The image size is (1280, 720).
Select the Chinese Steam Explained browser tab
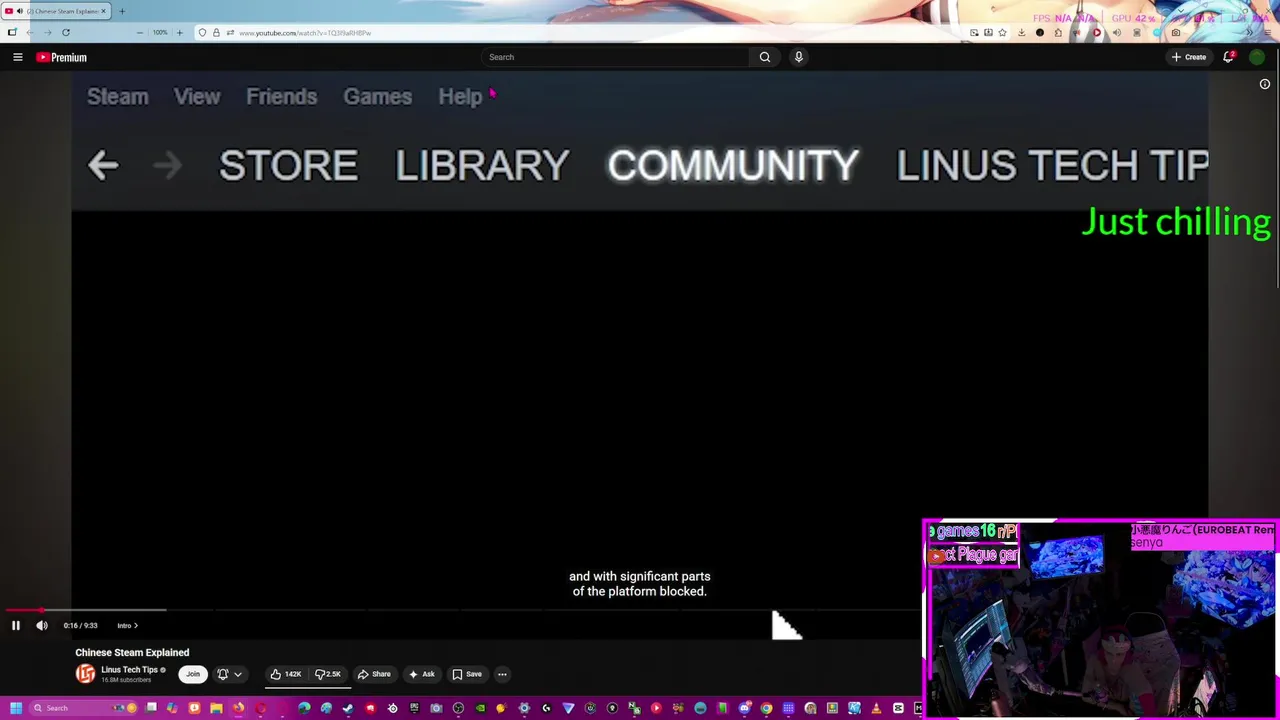pyautogui.click(x=56, y=11)
